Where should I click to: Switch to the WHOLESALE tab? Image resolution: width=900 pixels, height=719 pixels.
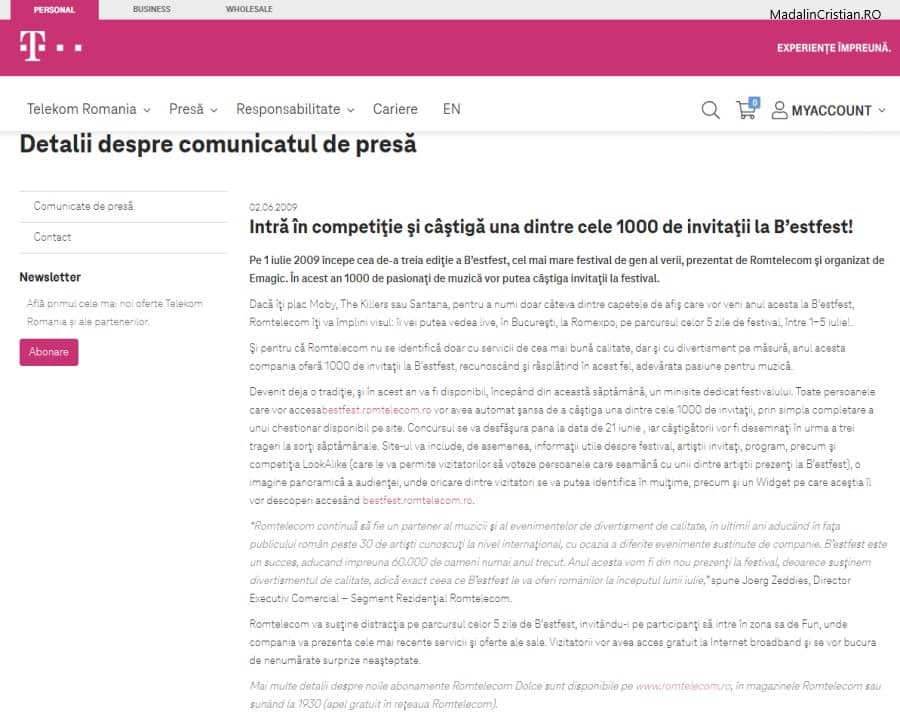pyautogui.click(x=249, y=9)
